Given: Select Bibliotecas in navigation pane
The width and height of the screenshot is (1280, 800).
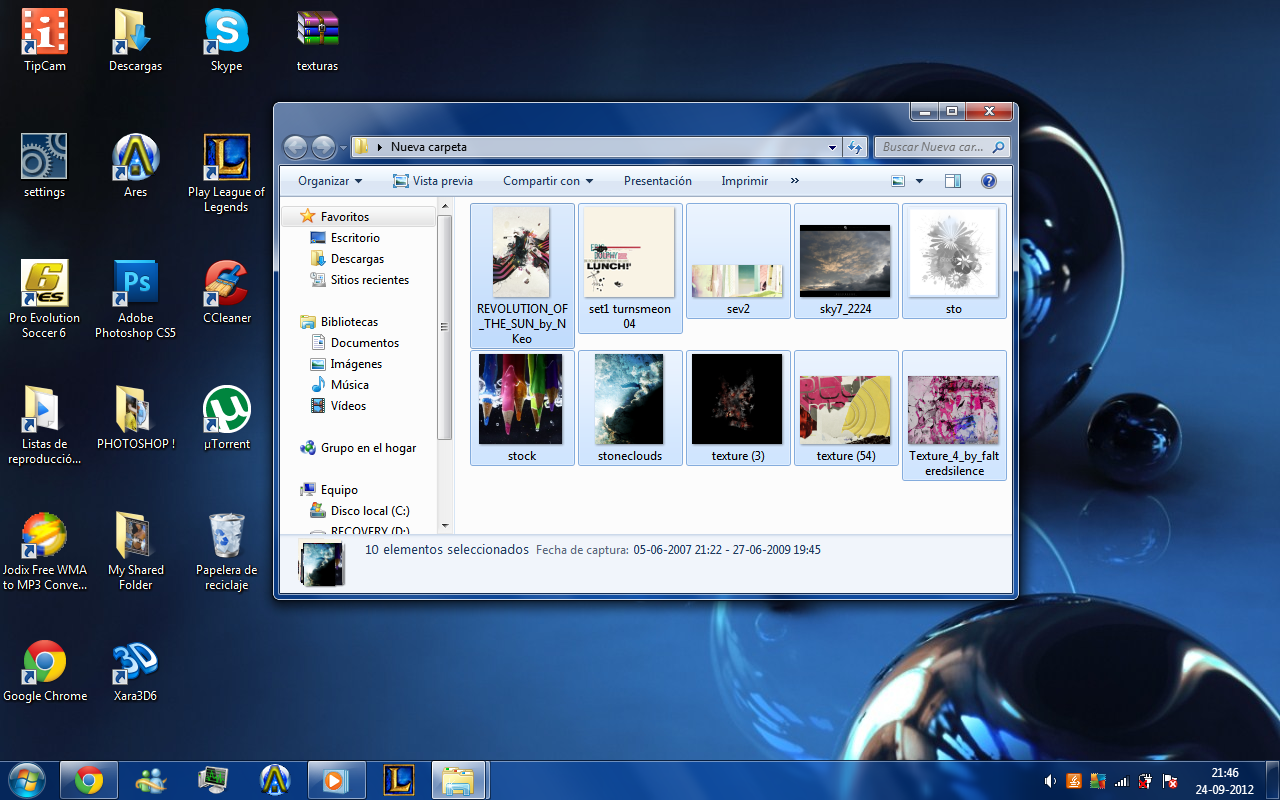Looking at the screenshot, I should (x=349, y=322).
